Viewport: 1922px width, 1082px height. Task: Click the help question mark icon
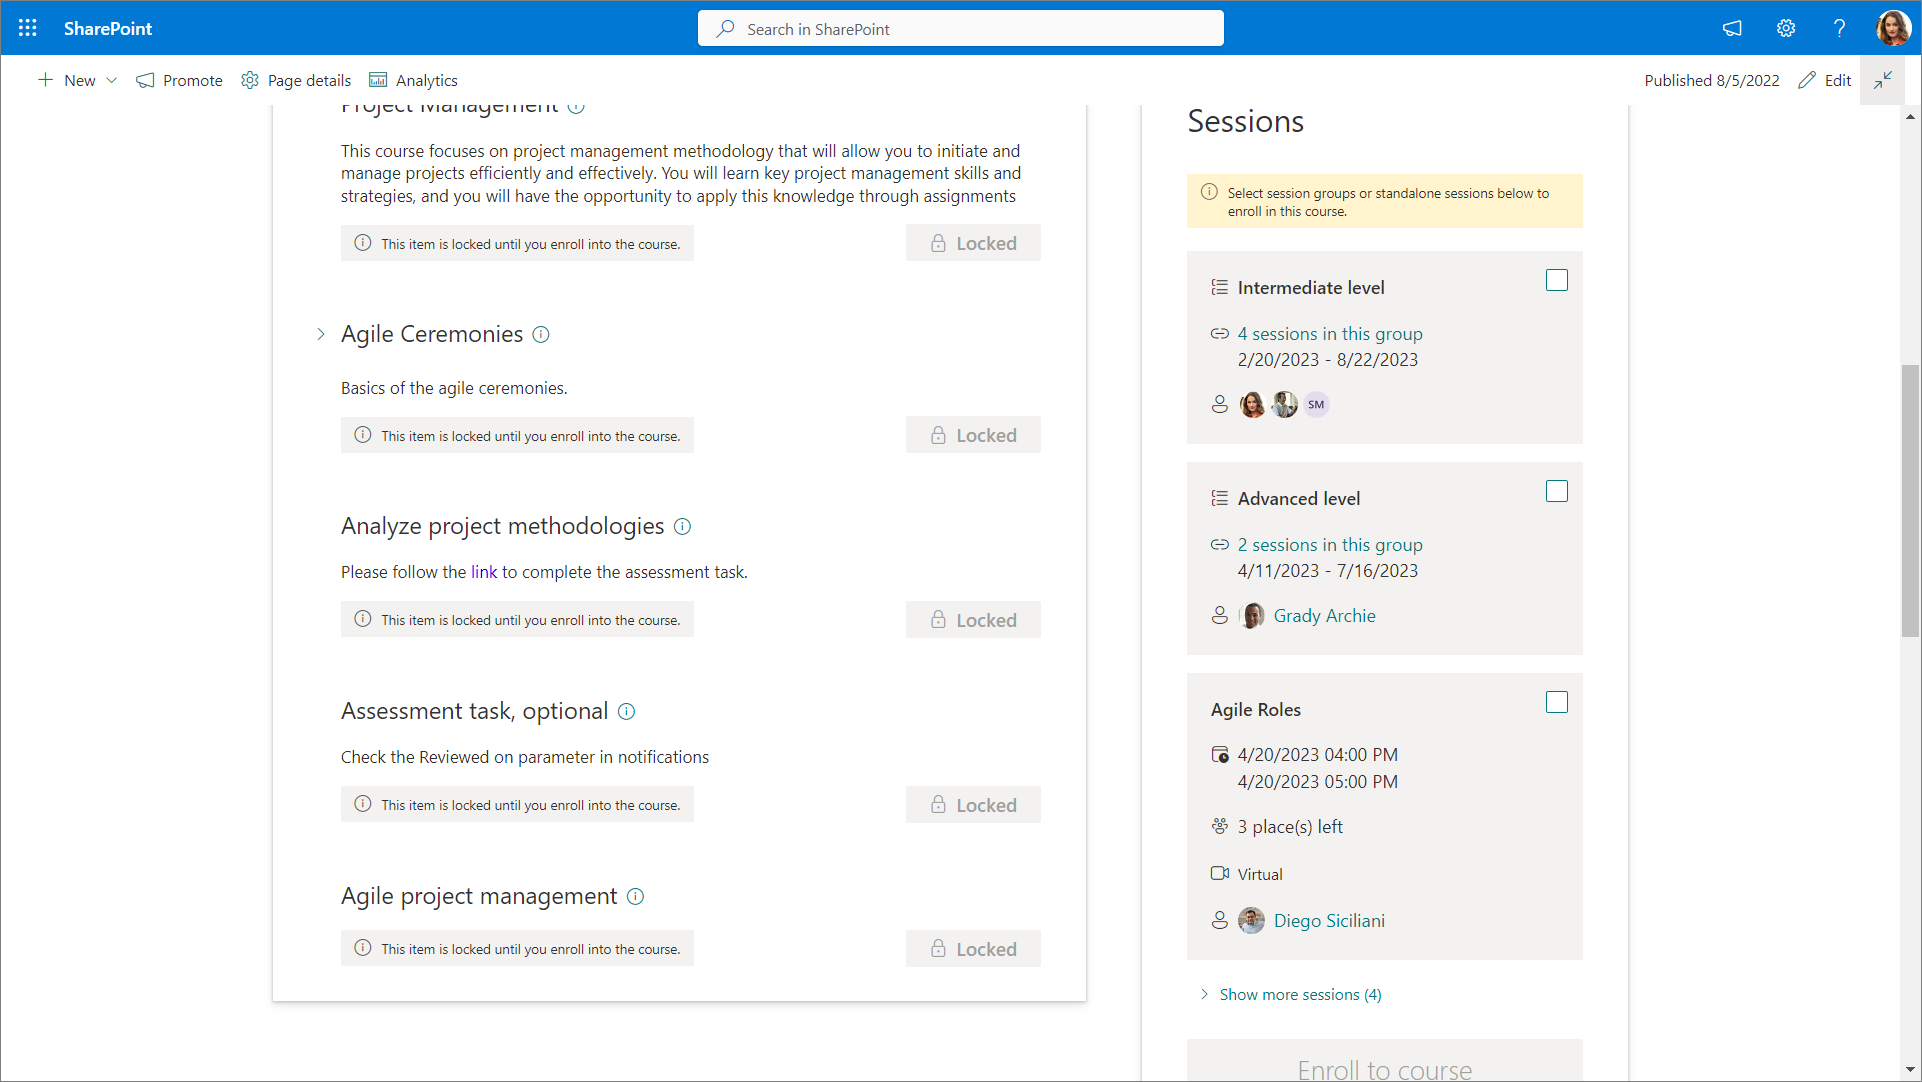pos(1839,28)
